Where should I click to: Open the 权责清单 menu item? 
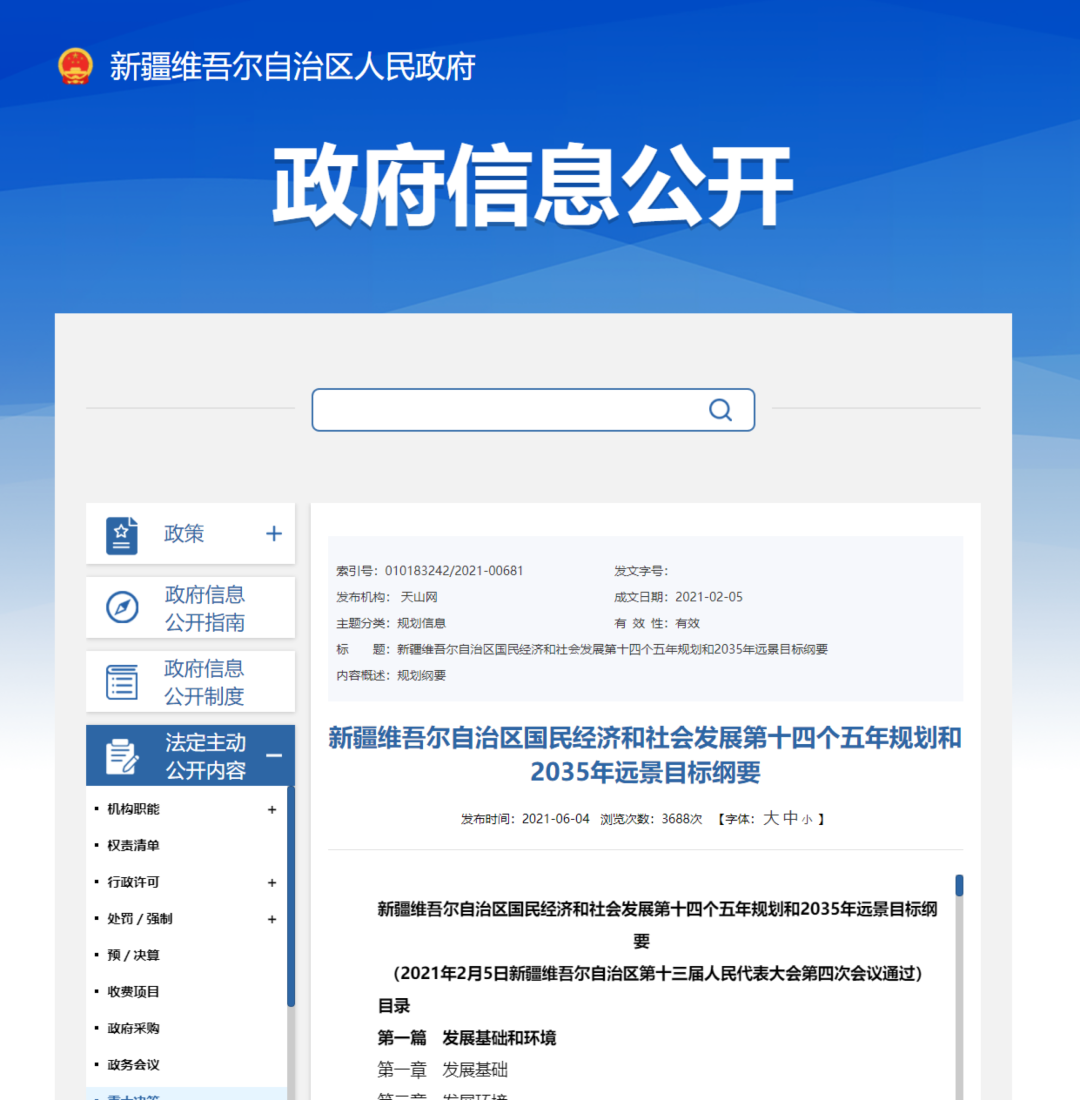[x=133, y=846]
